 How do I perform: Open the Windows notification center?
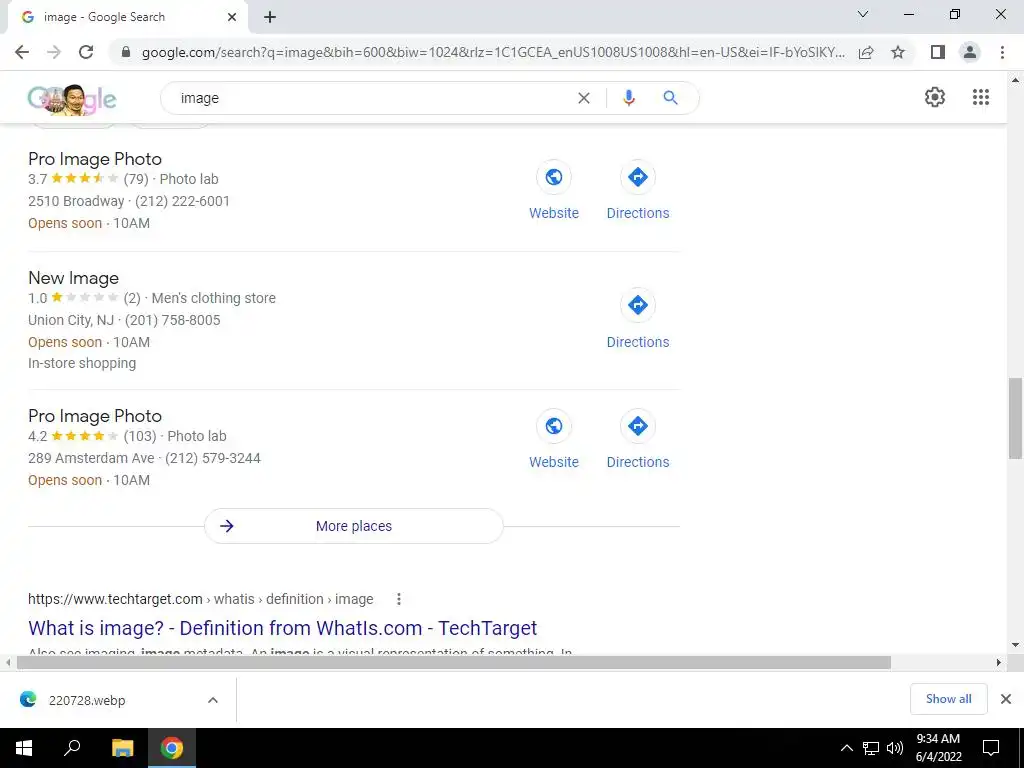pos(991,748)
